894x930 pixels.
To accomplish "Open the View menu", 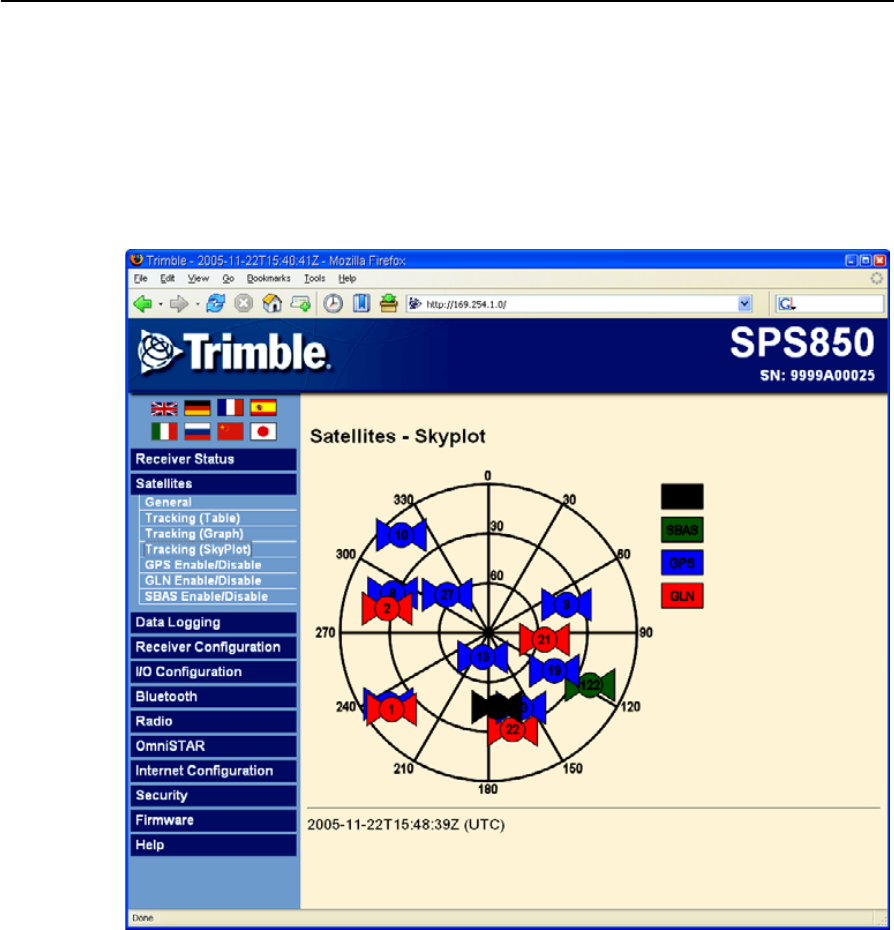I will tap(198, 278).
